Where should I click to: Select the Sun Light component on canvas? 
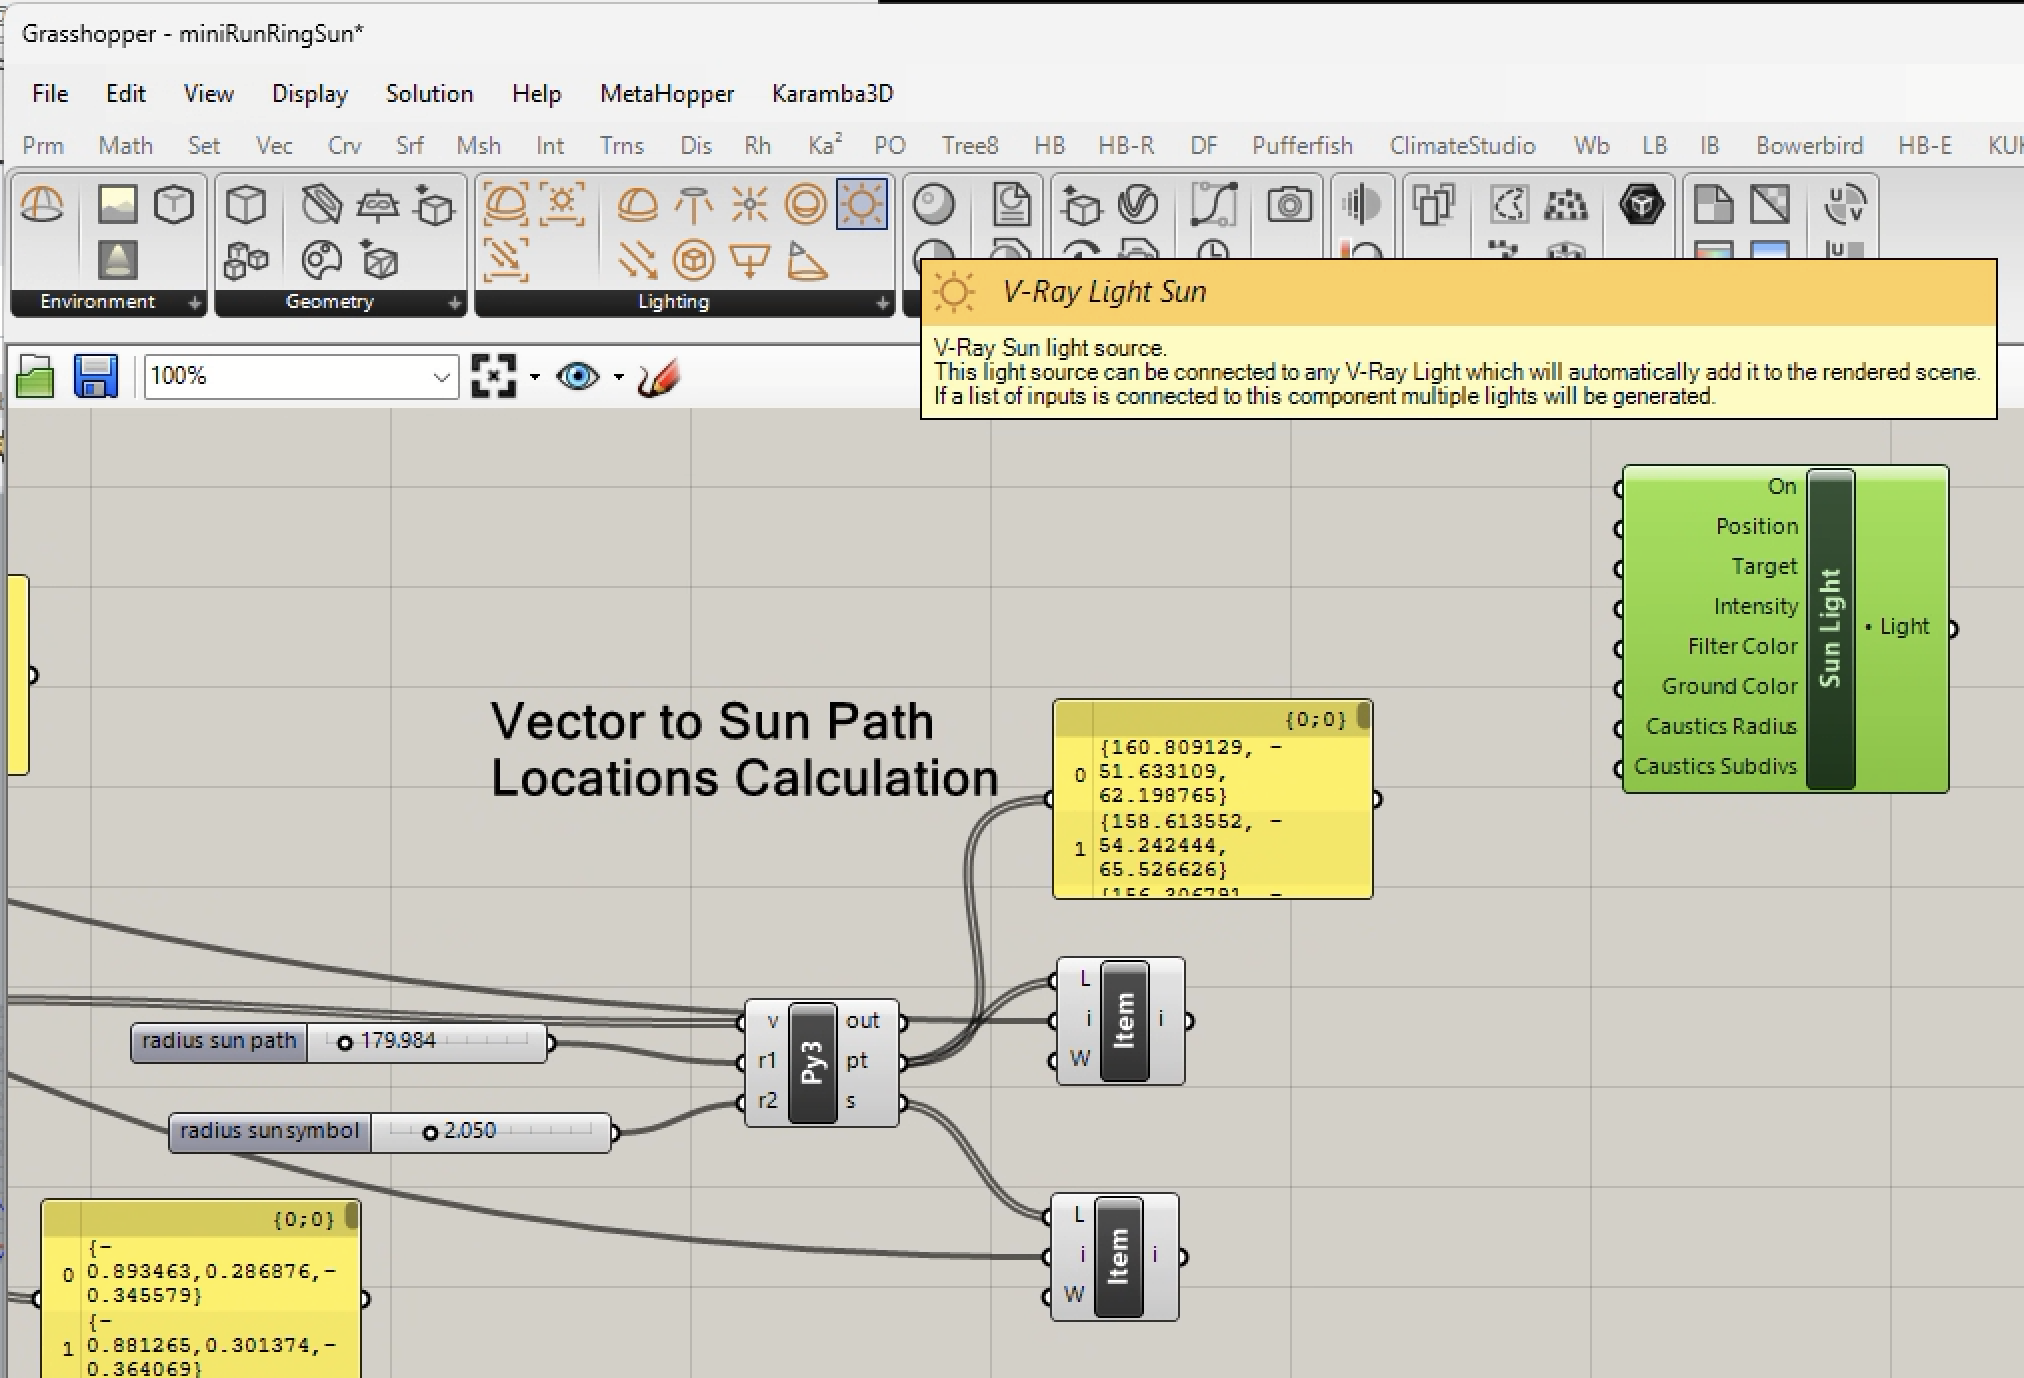point(1786,629)
